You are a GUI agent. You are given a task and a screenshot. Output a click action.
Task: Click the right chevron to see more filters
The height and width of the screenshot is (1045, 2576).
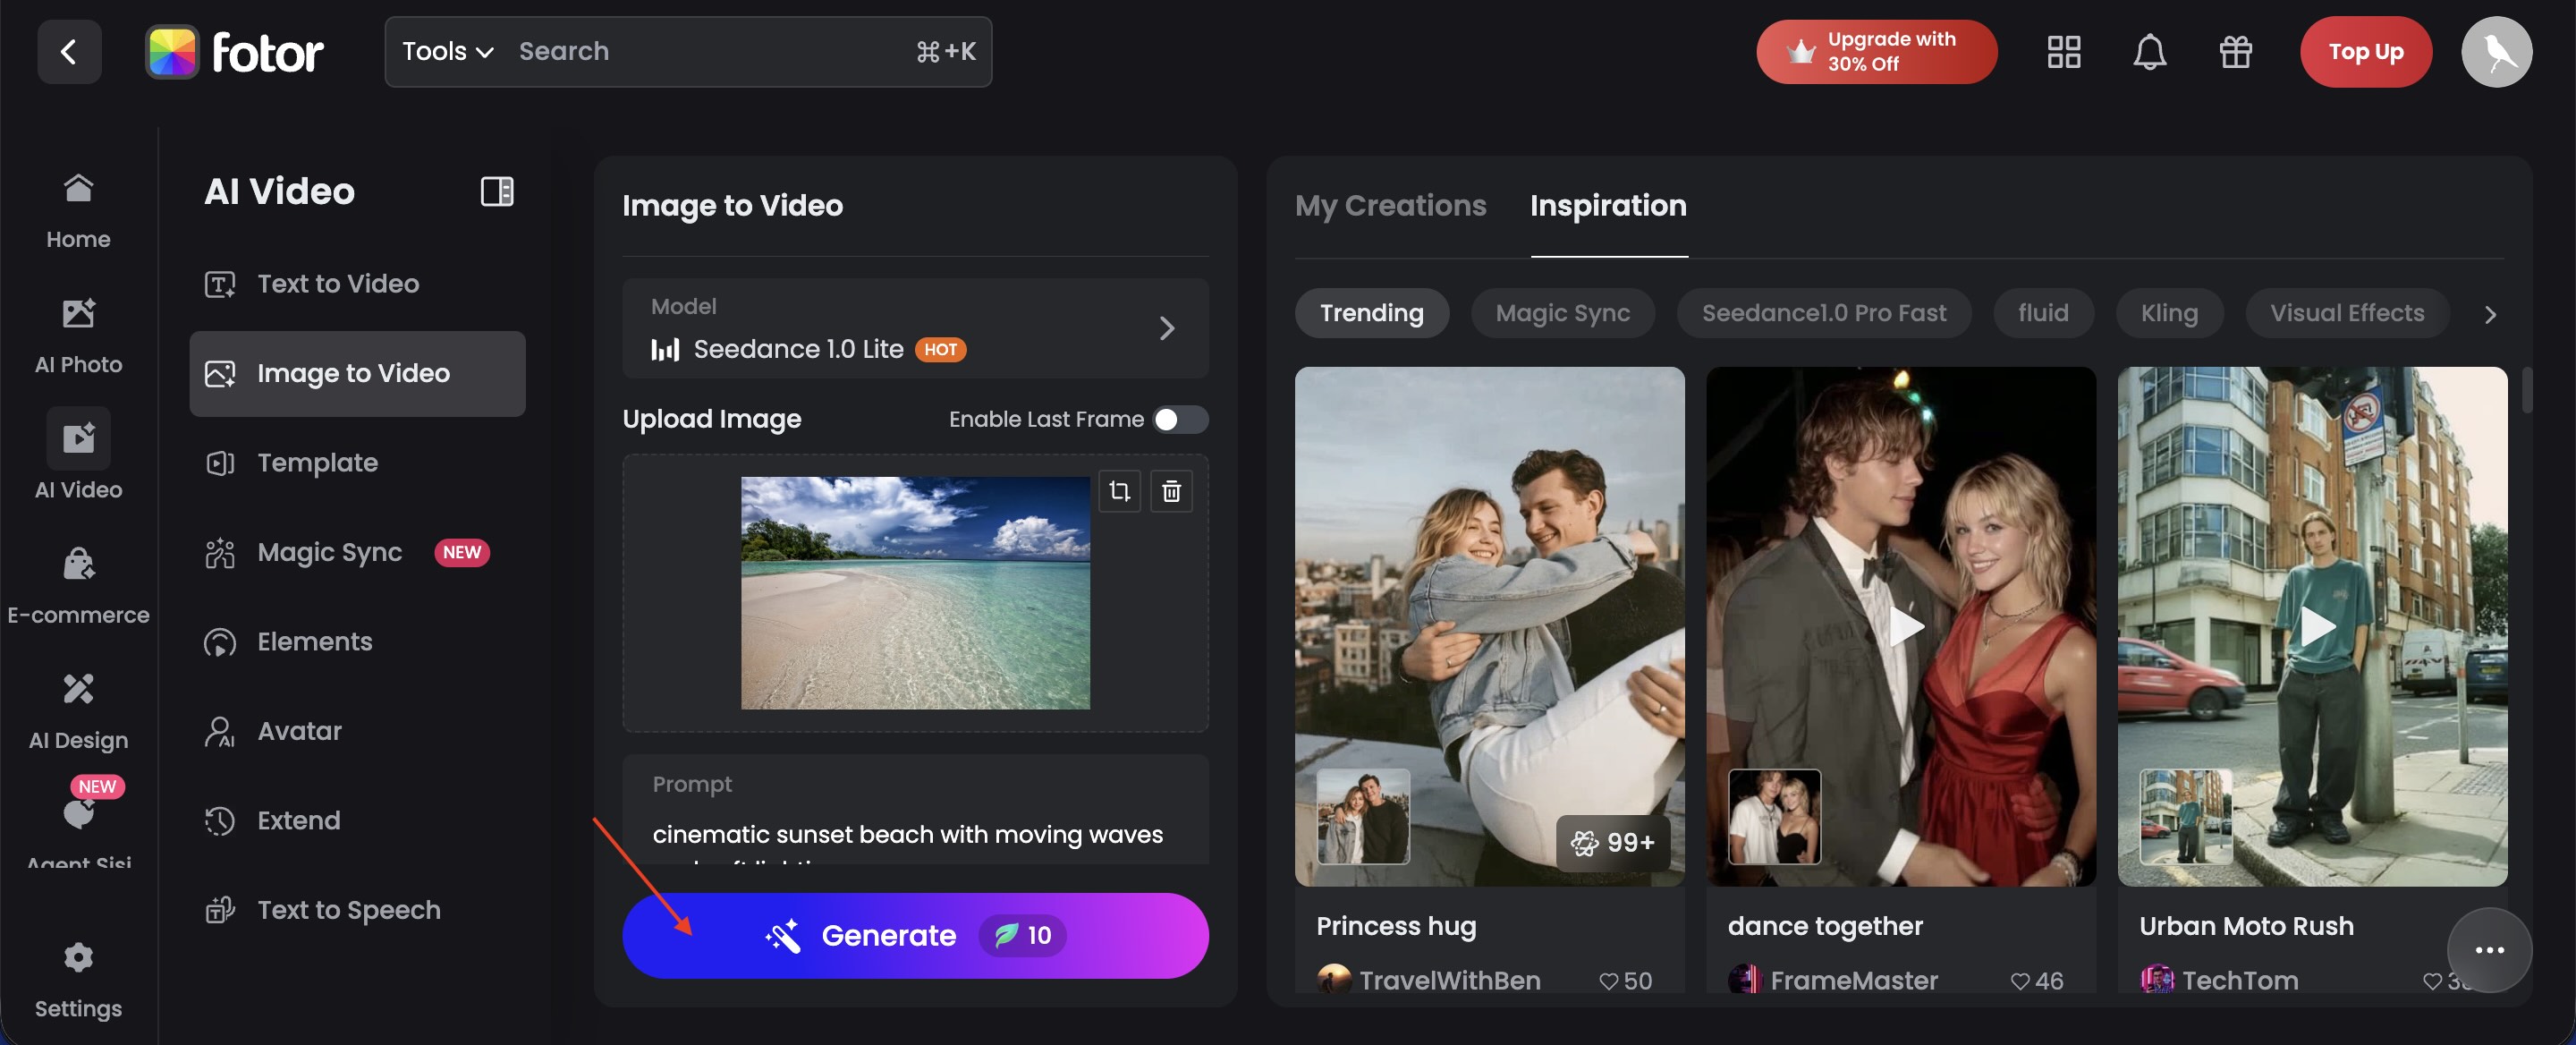(x=2490, y=313)
